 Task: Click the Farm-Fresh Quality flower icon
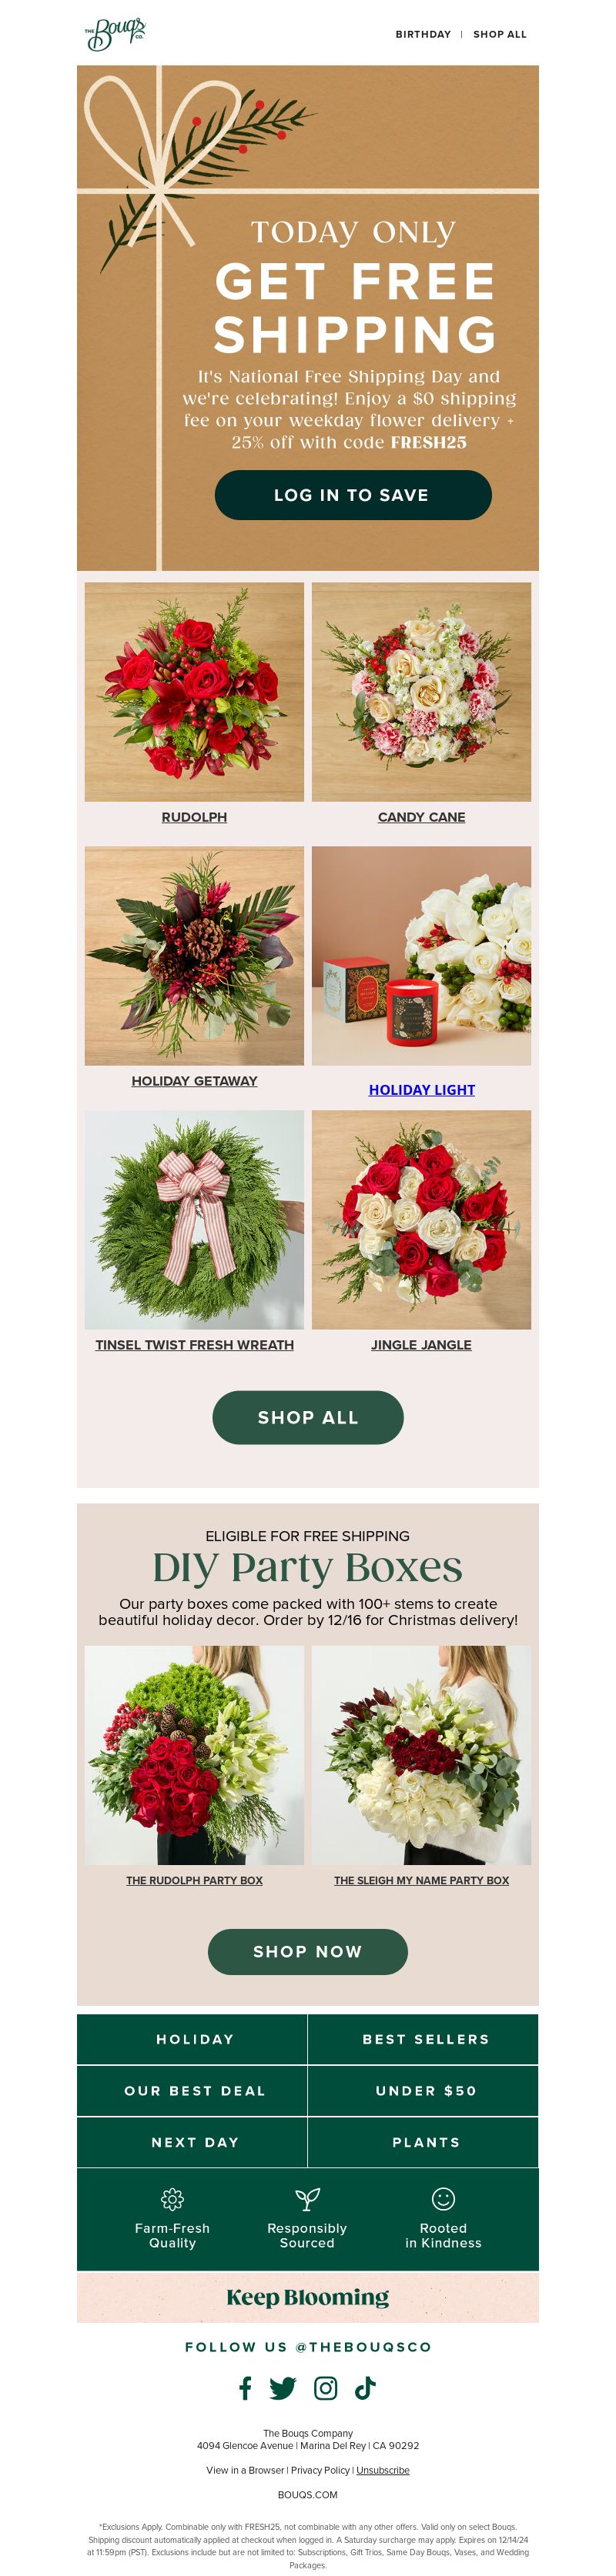click(x=172, y=2198)
